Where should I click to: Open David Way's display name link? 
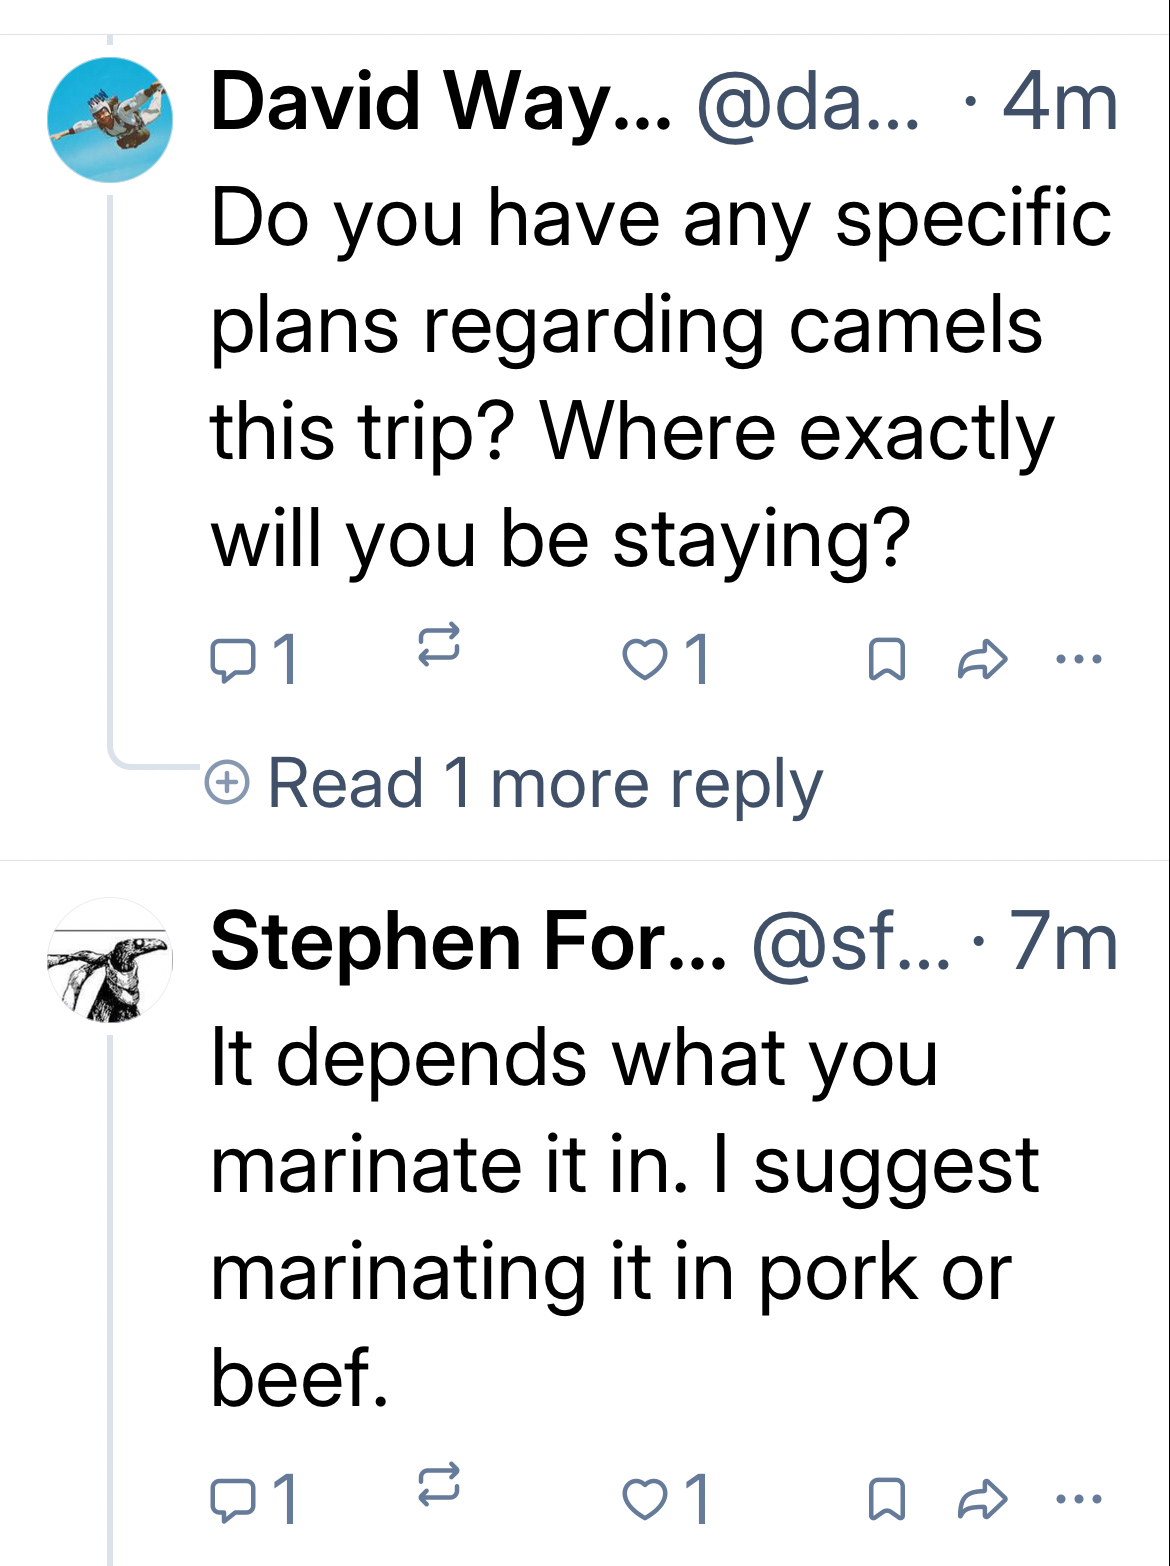pyautogui.click(x=441, y=102)
